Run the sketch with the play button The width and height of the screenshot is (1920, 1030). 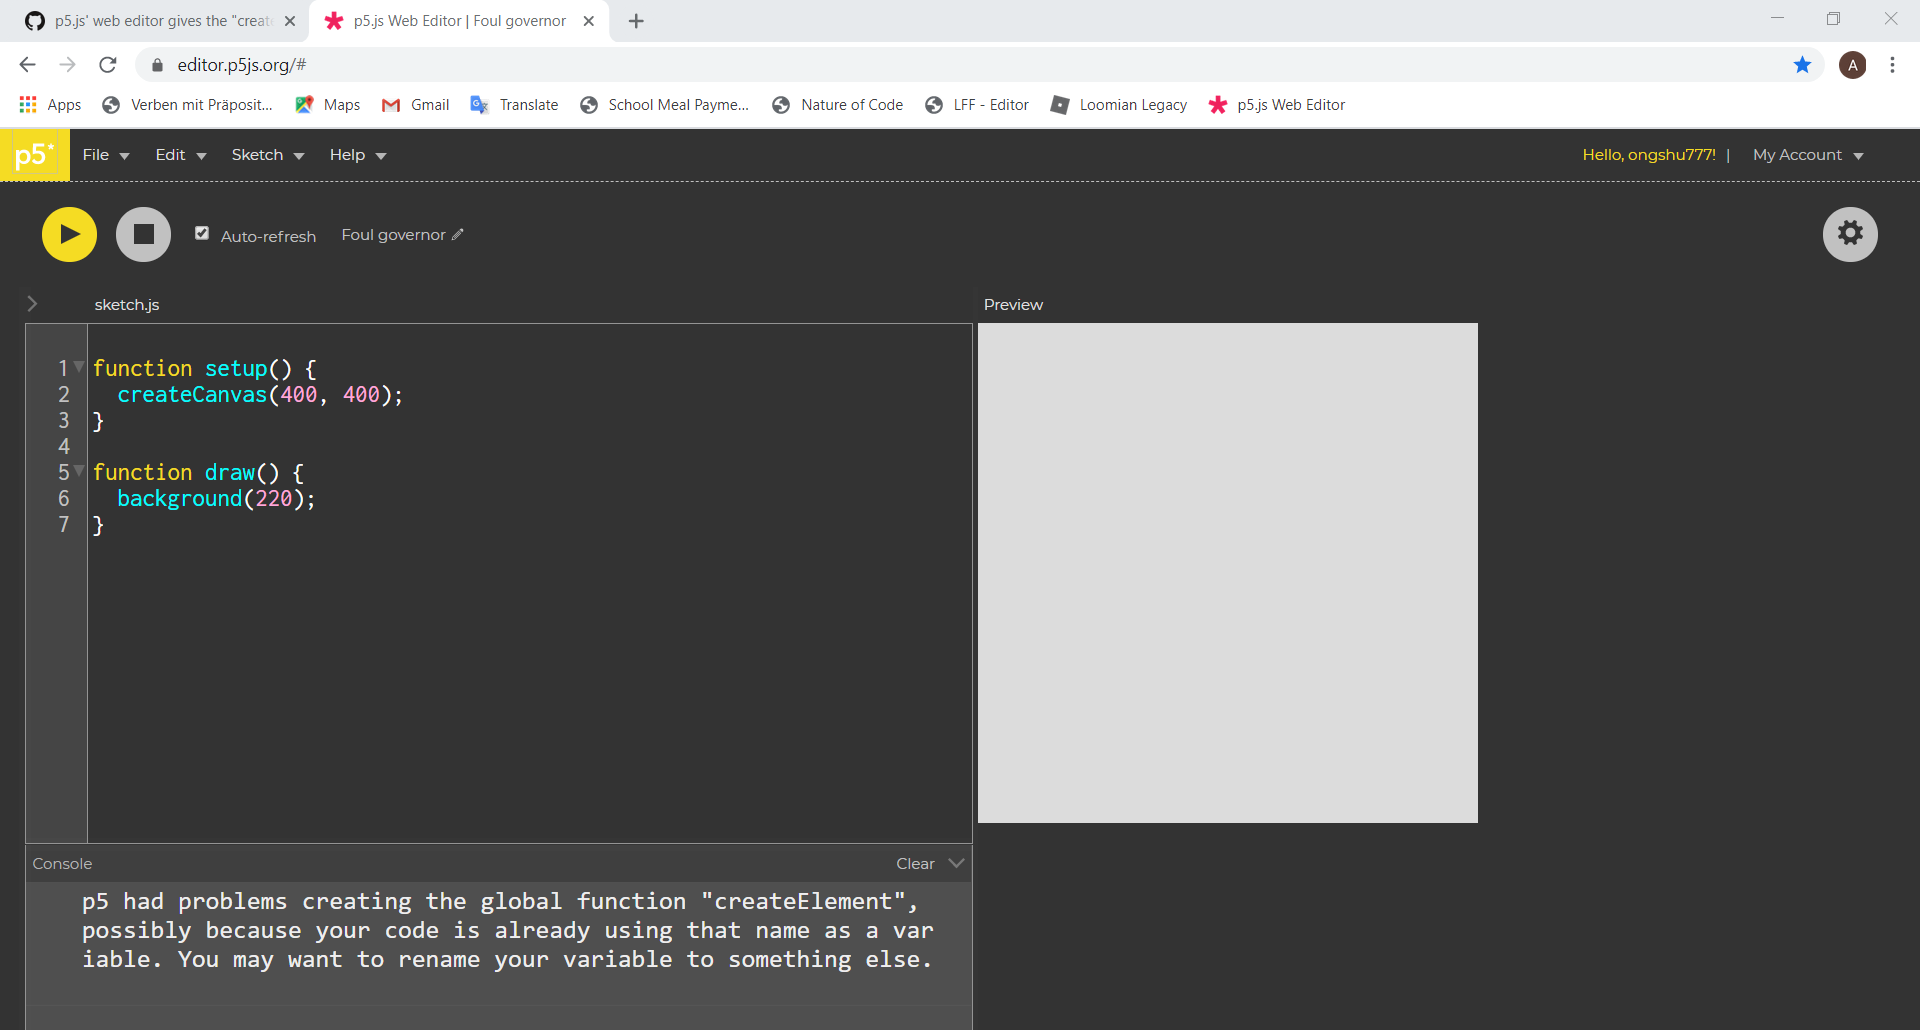coord(69,234)
